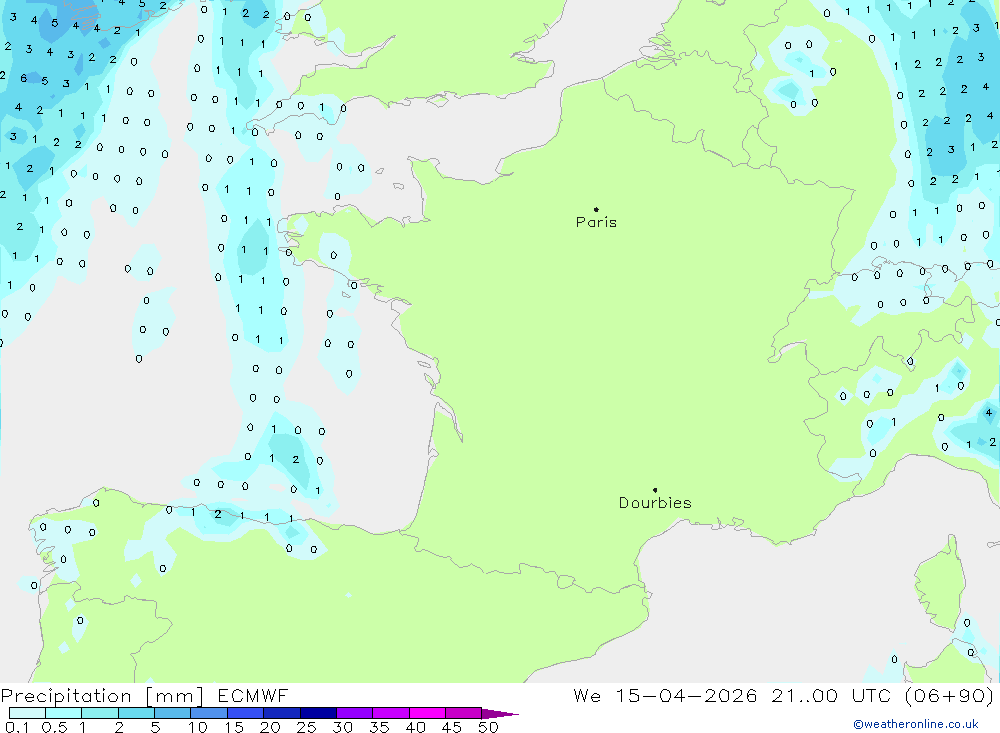Pick the 10 to 15 legend swatch
1000x733 pixels.
coord(209,713)
